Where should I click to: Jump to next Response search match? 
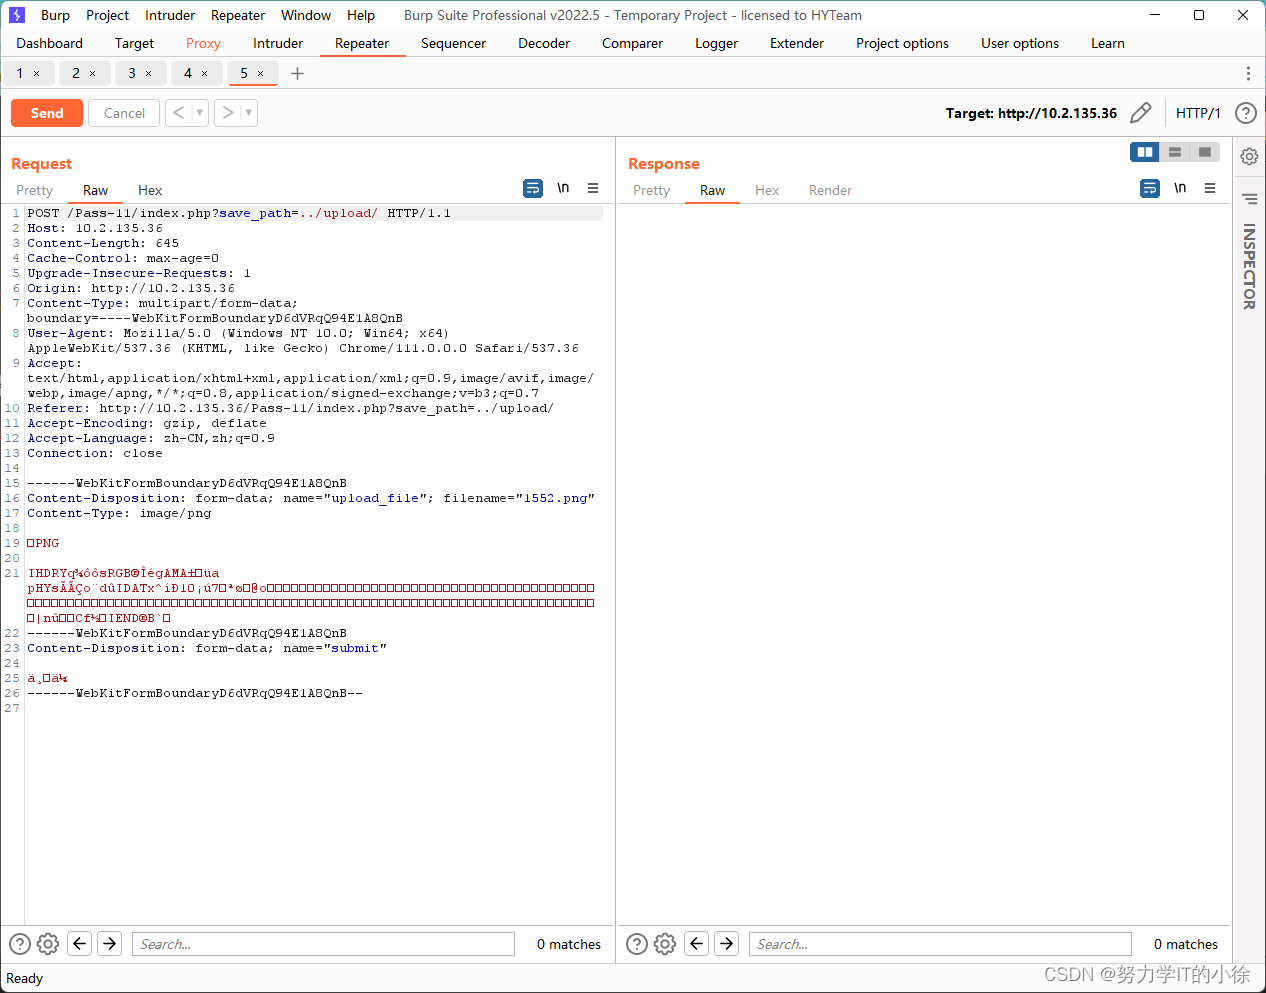tap(727, 943)
